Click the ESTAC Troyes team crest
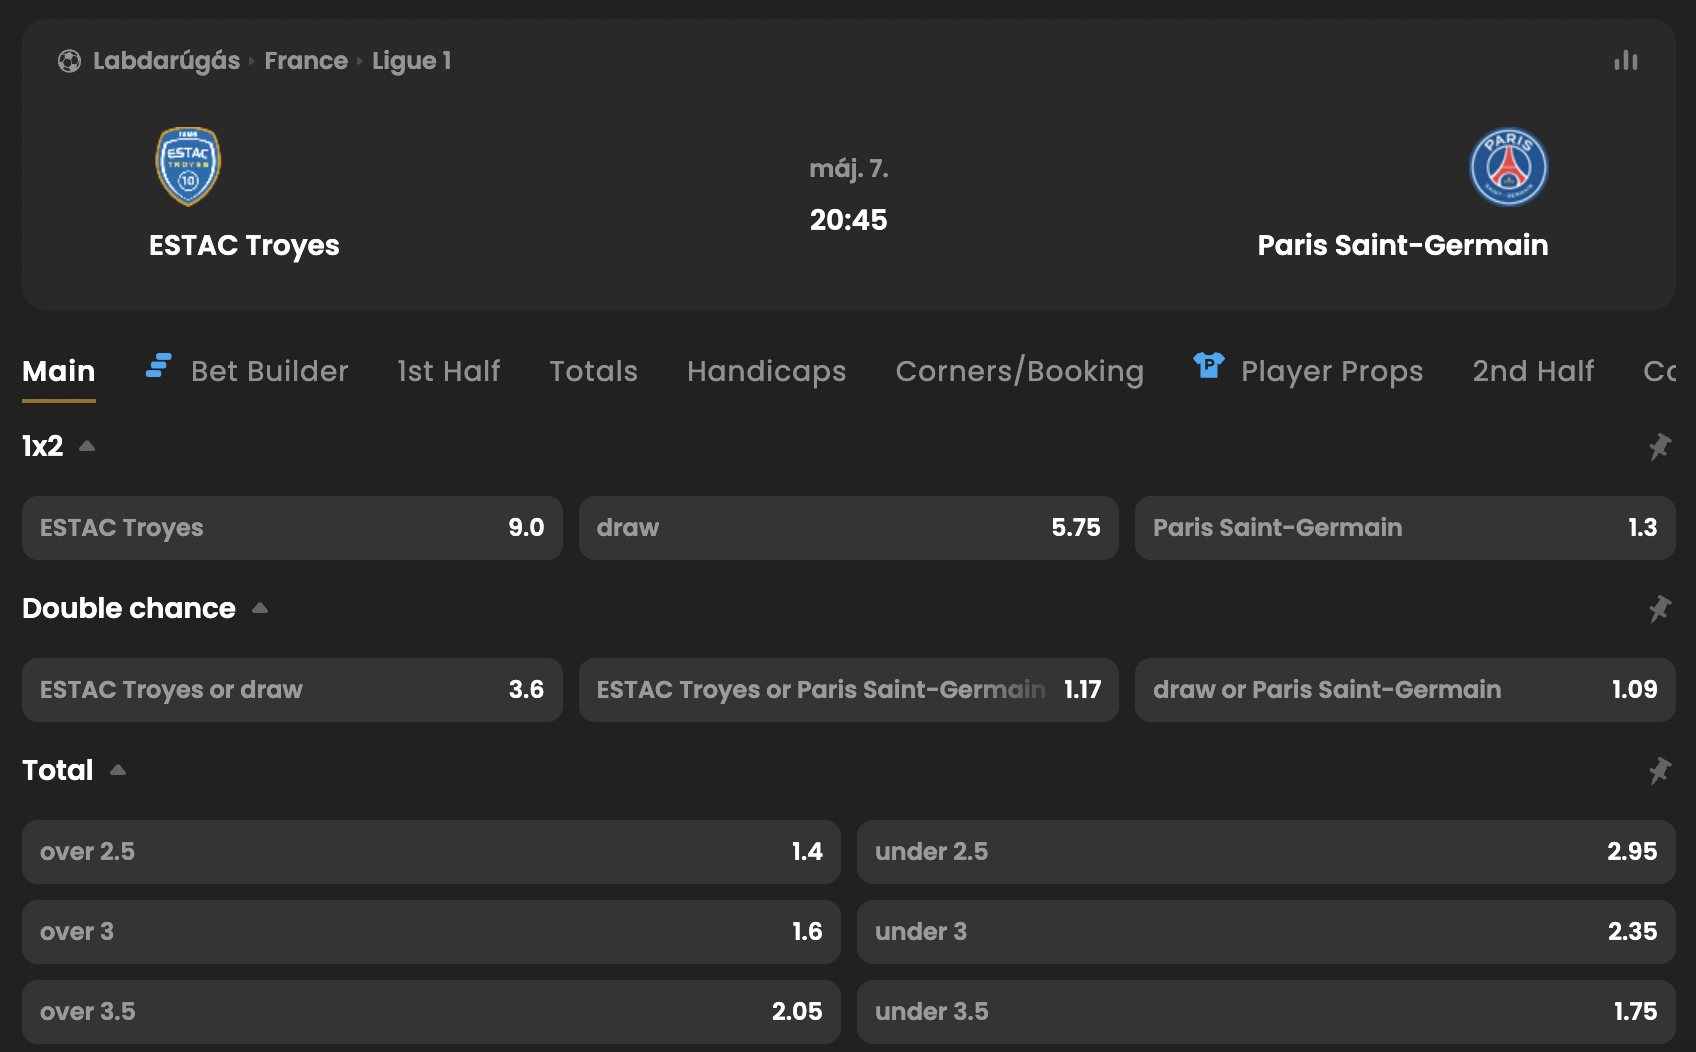Viewport: 1696px width, 1052px height. tap(188, 166)
